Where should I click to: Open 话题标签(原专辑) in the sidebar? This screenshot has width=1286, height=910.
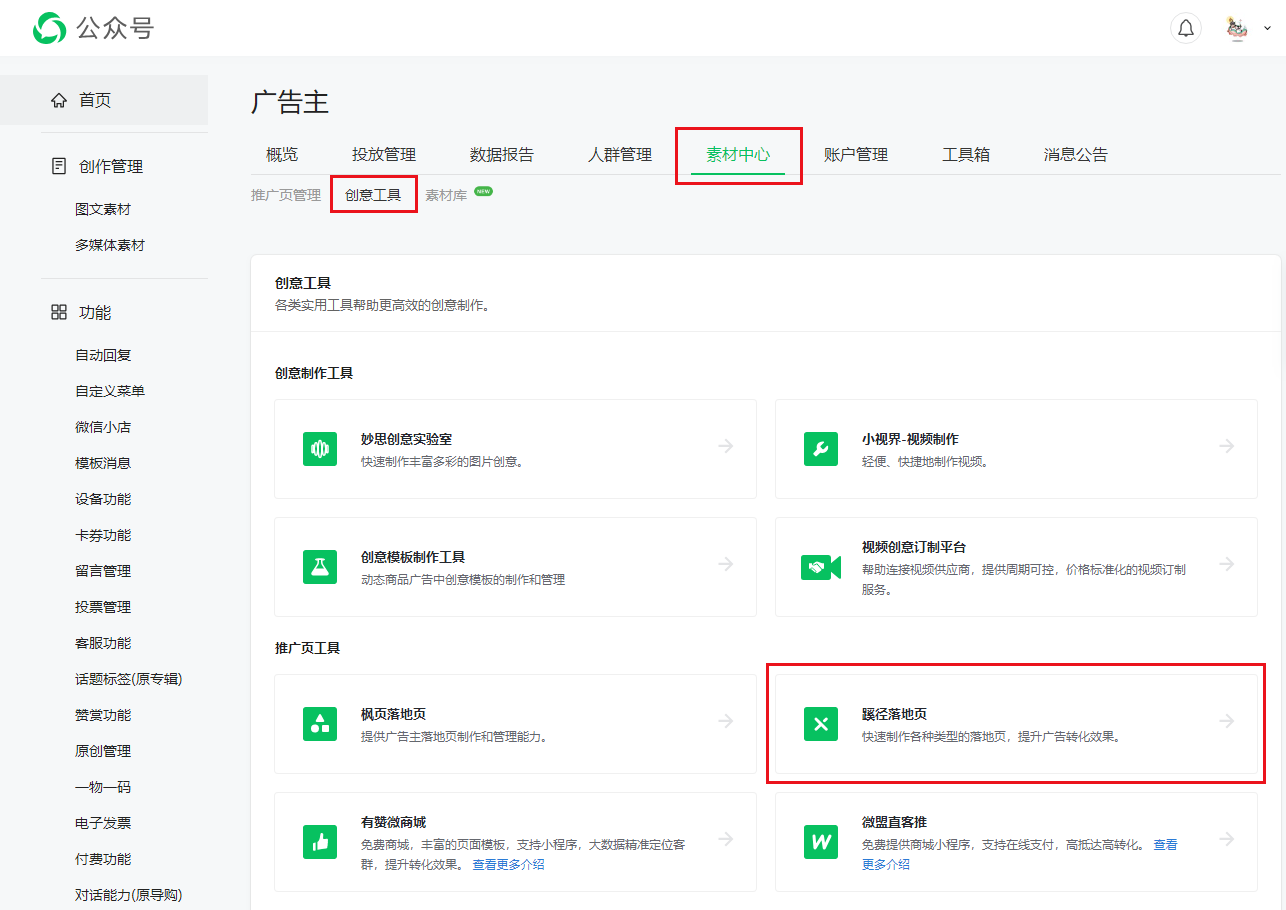(129, 679)
